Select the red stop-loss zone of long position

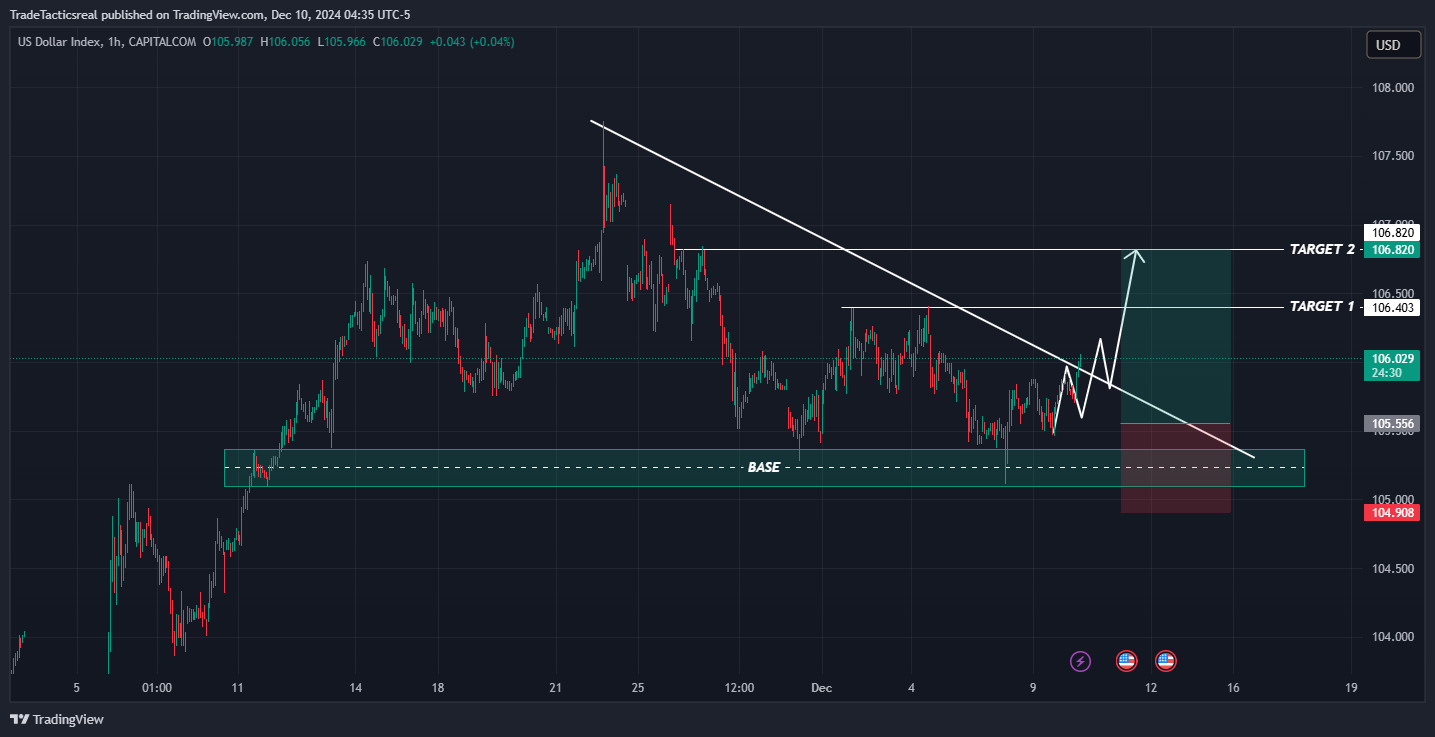1176,468
